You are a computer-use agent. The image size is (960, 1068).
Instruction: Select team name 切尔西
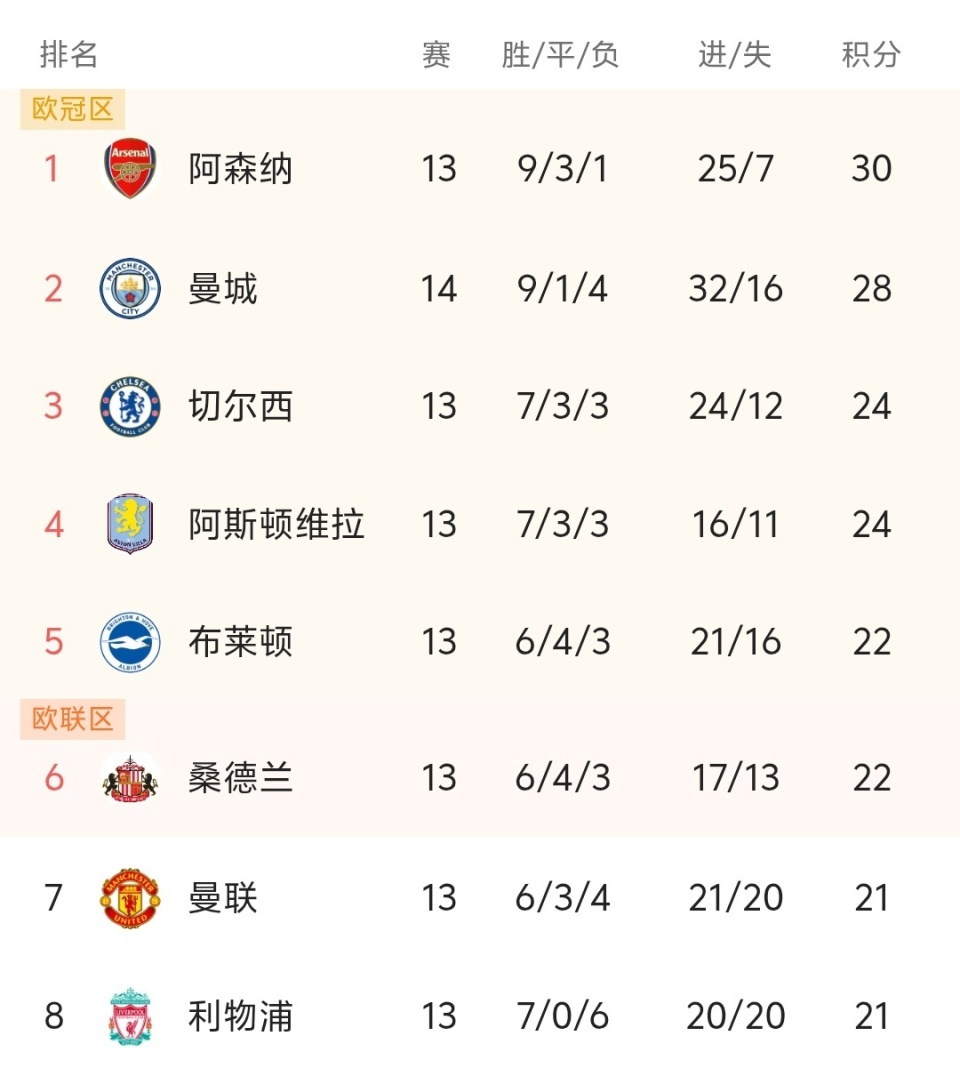point(240,406)
